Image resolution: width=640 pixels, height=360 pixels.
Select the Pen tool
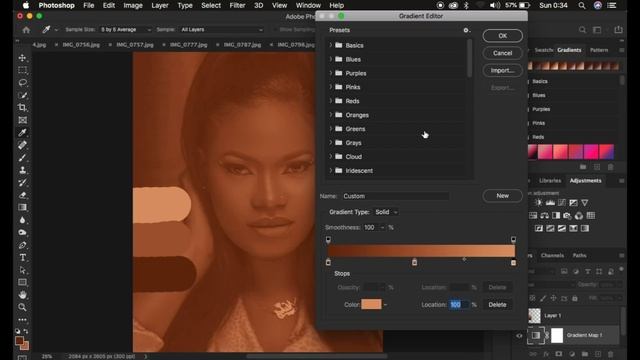[22, 245]
